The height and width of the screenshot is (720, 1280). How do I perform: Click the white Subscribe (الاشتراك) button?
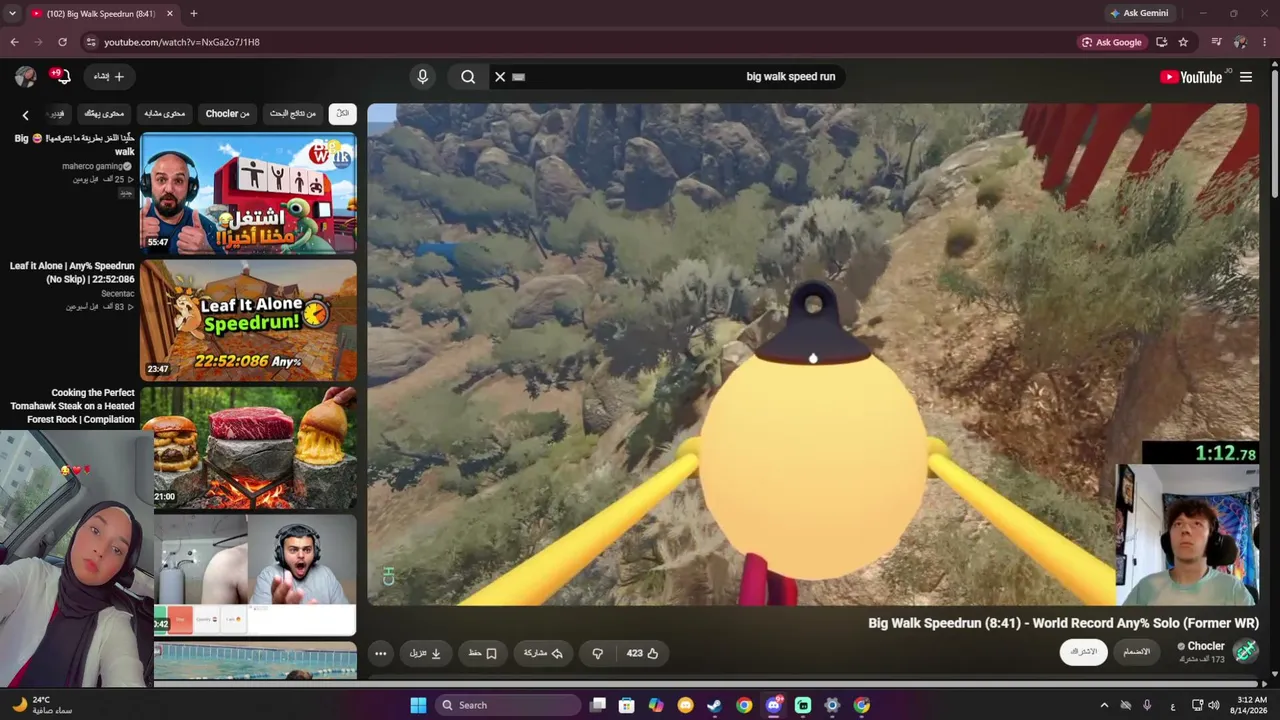1084,652
